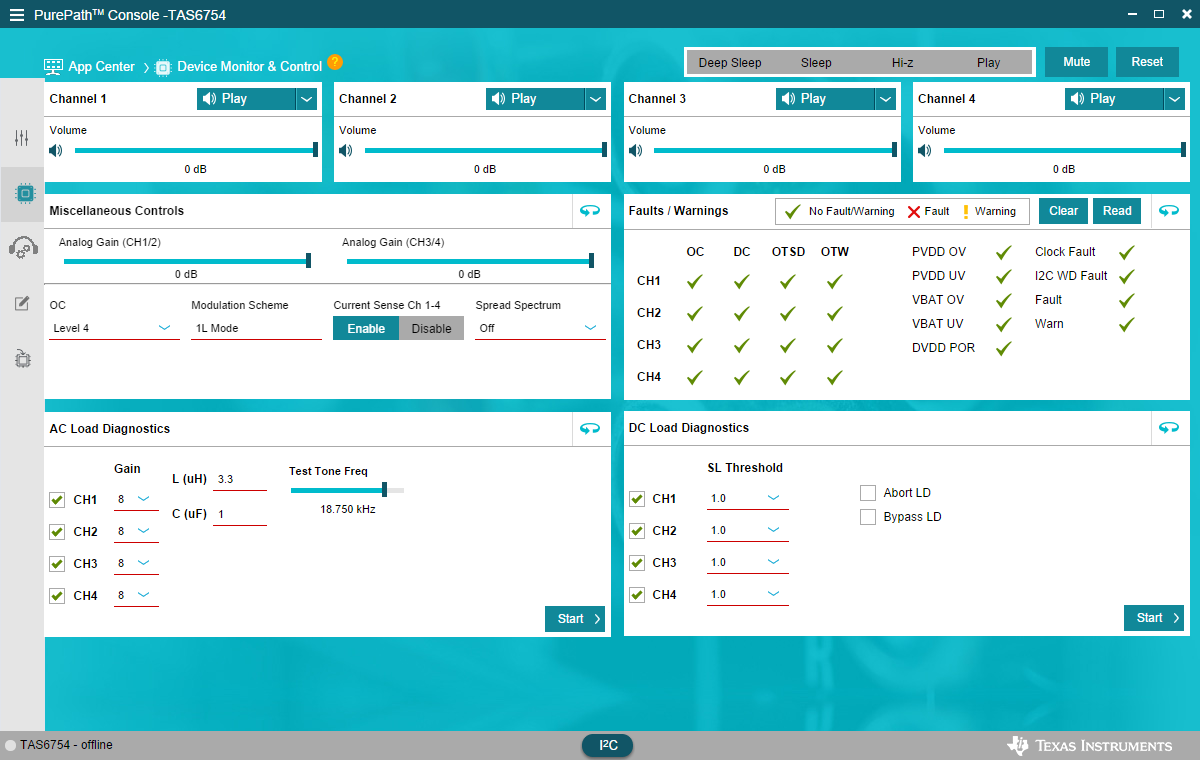Image resolution: width=1200 pixels, height=760 pixels.
Task: Click the headphones-with-gear sidebar icon
Action: (22, 246)
